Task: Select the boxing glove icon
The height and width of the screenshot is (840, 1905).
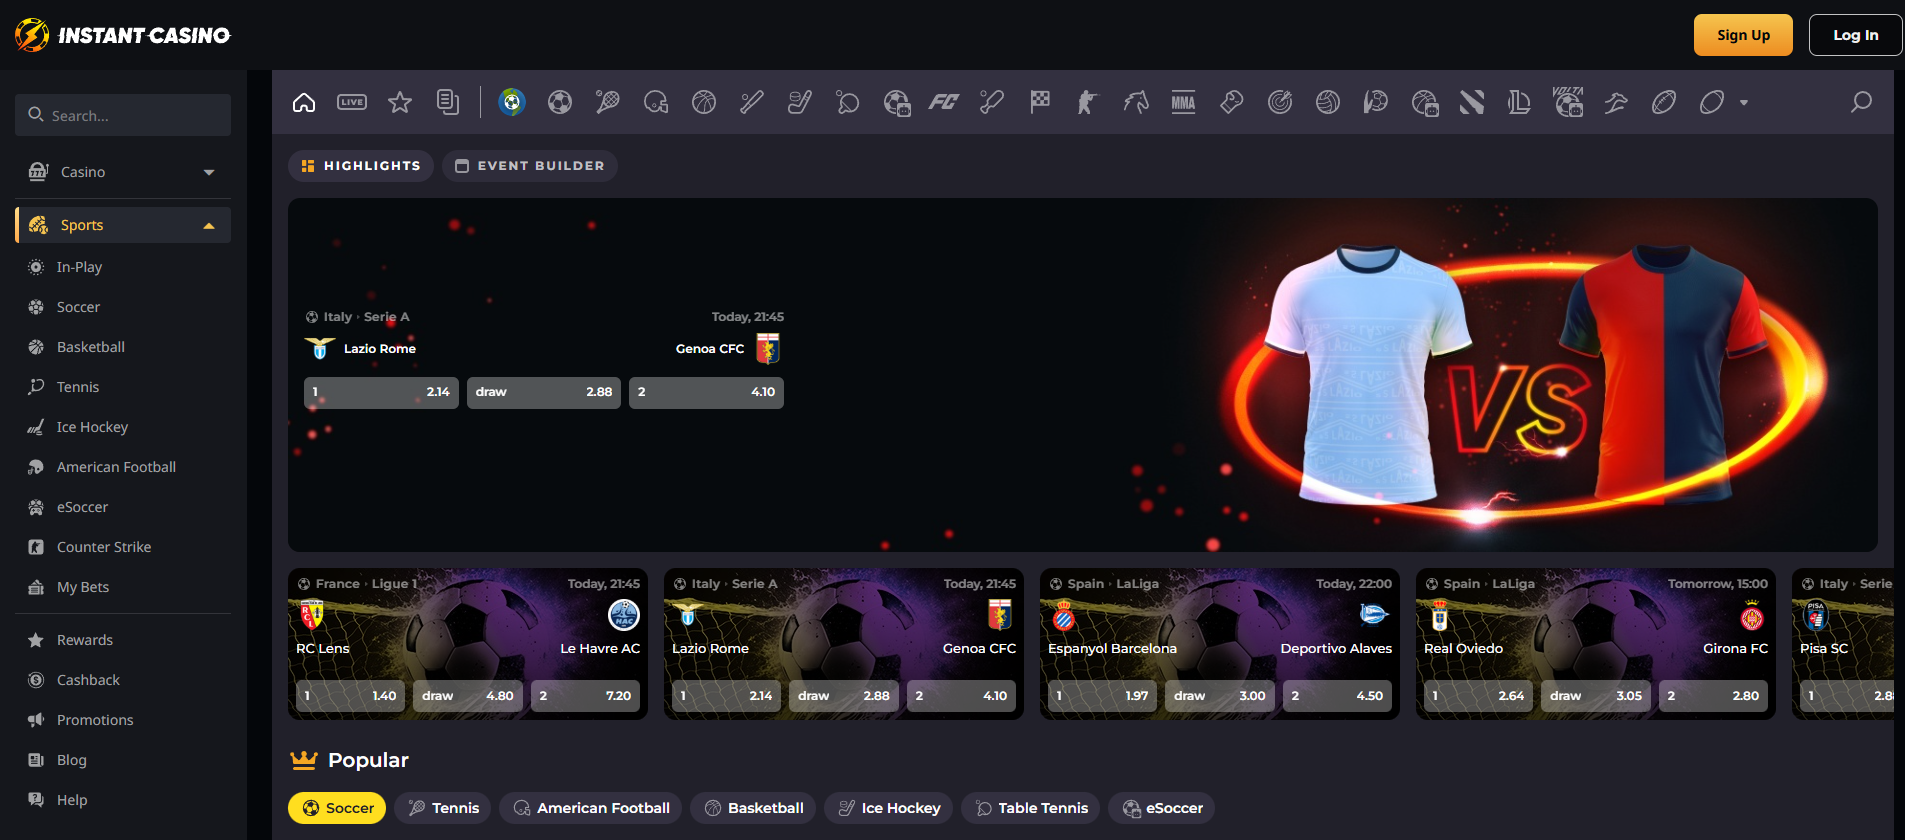Action: [x=1232, y=102]
